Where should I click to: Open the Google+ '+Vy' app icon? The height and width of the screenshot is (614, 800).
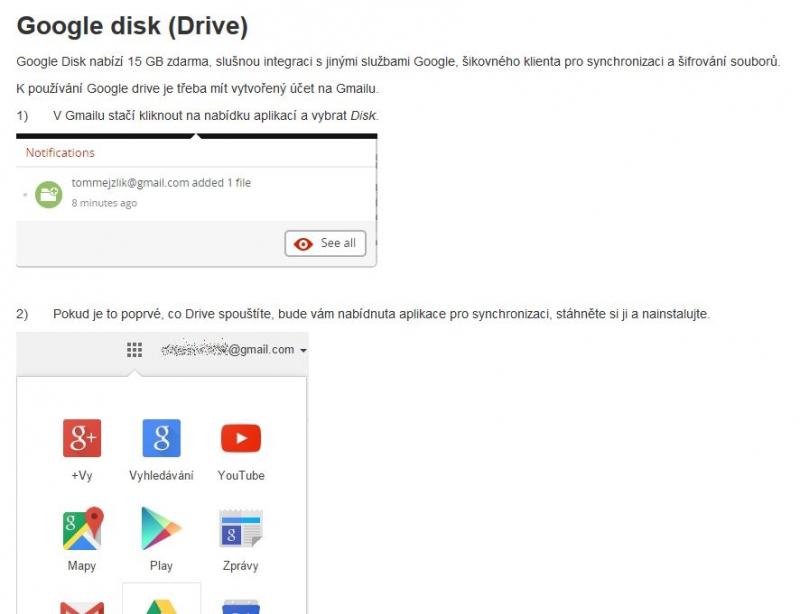pos(82,438)
